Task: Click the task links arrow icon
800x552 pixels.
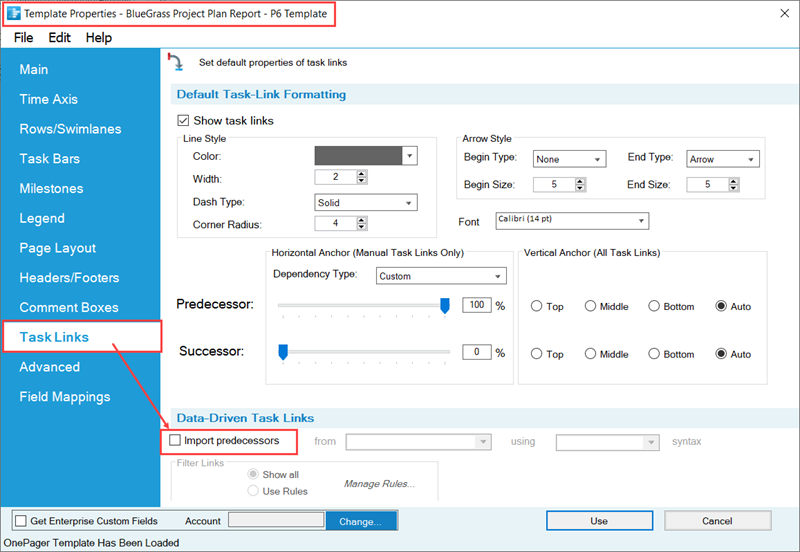Action: tap(176, 62)
